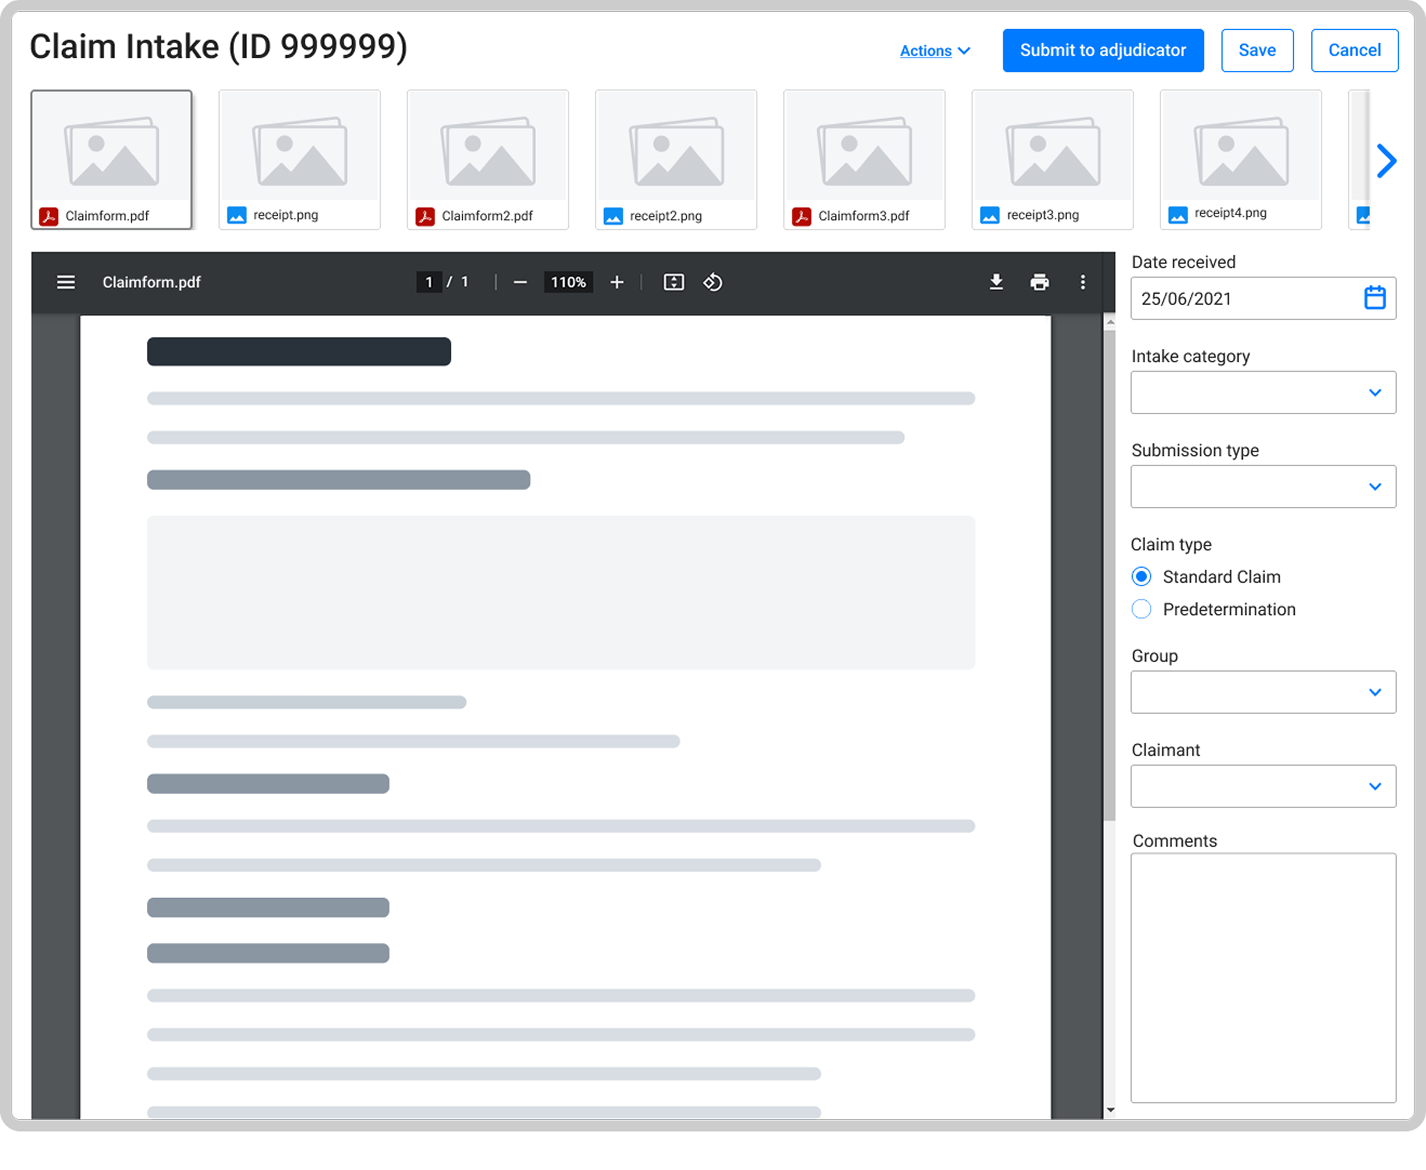This screenshot has width=1426, height=1170.
Task: Open the Actions menu
Action: (935, 51)
